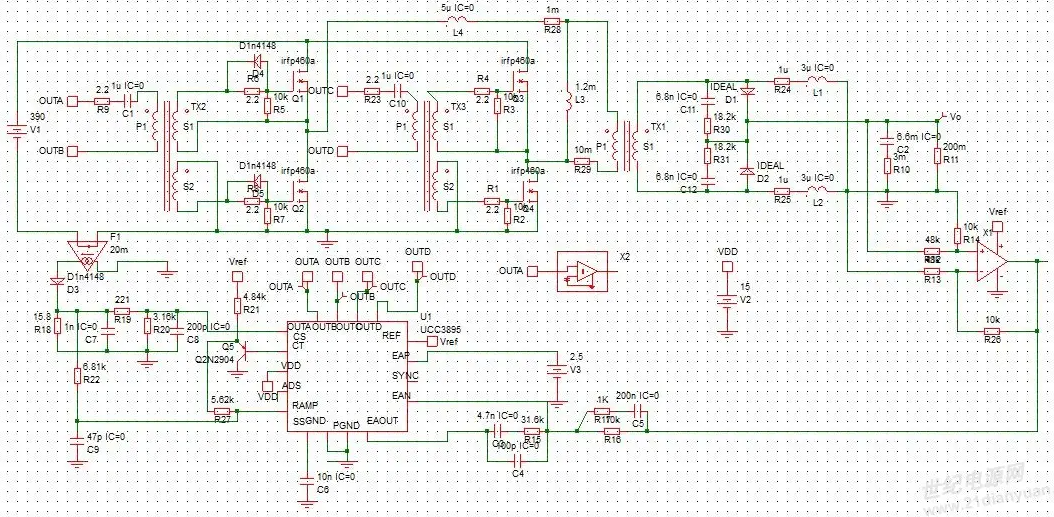Select the L2 3µ output inductor
The image size is (1054, 517).
(819, 191)
